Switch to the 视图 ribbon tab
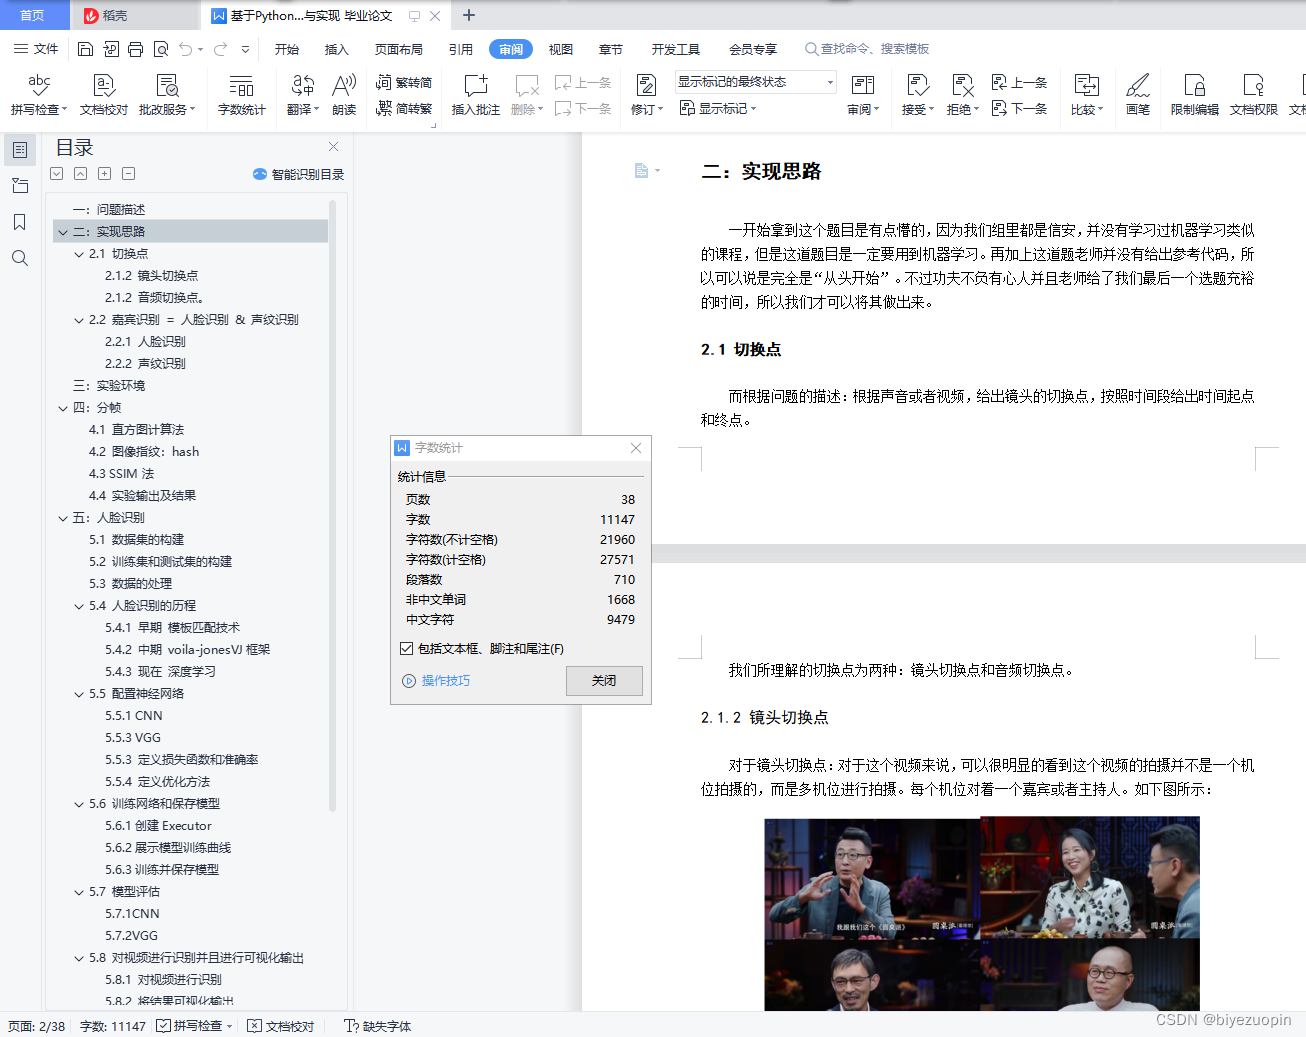Image resolution: width=1306 pixels, height=1037 pixels. click(560, 47)
